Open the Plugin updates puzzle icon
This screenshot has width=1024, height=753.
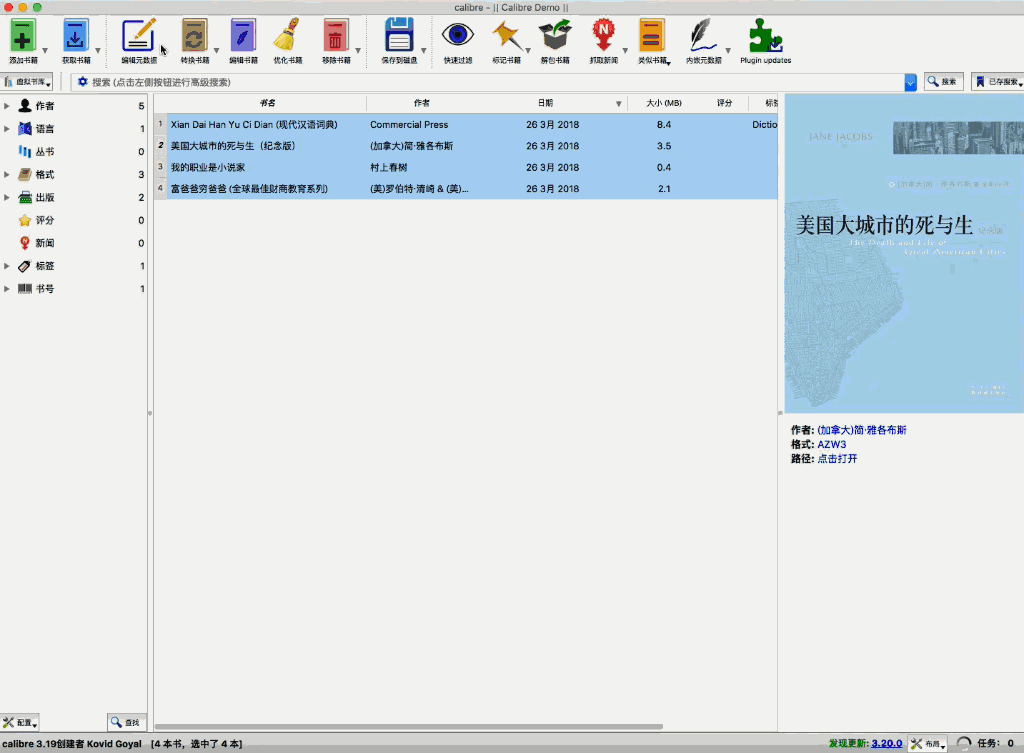tap(765, 36)
